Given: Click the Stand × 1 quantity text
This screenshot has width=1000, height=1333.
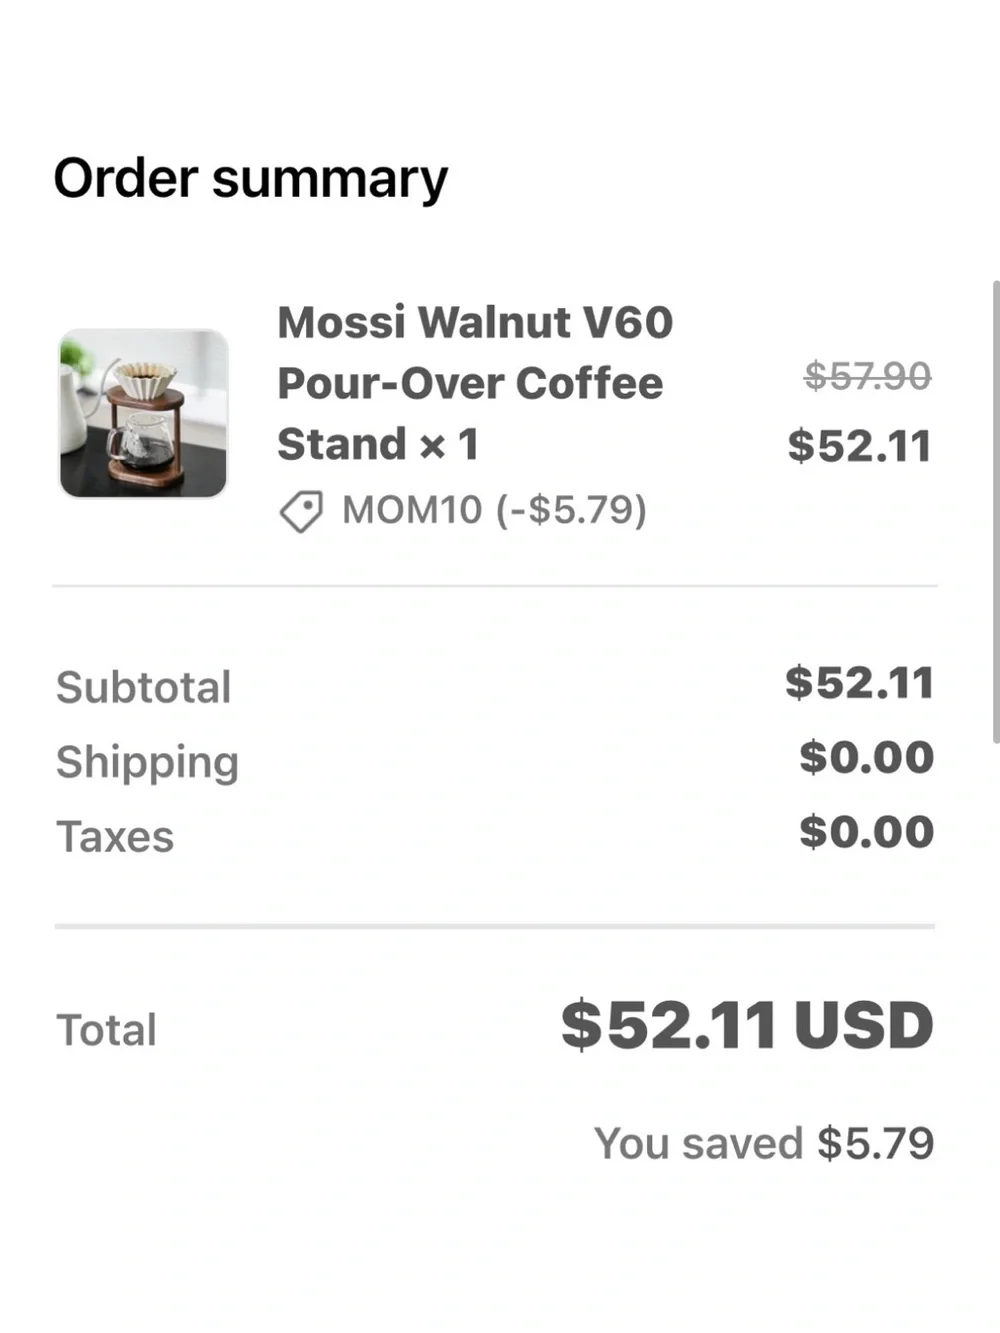Looking at the screenshot, I should pyautogui.click(x=378, y=445).
